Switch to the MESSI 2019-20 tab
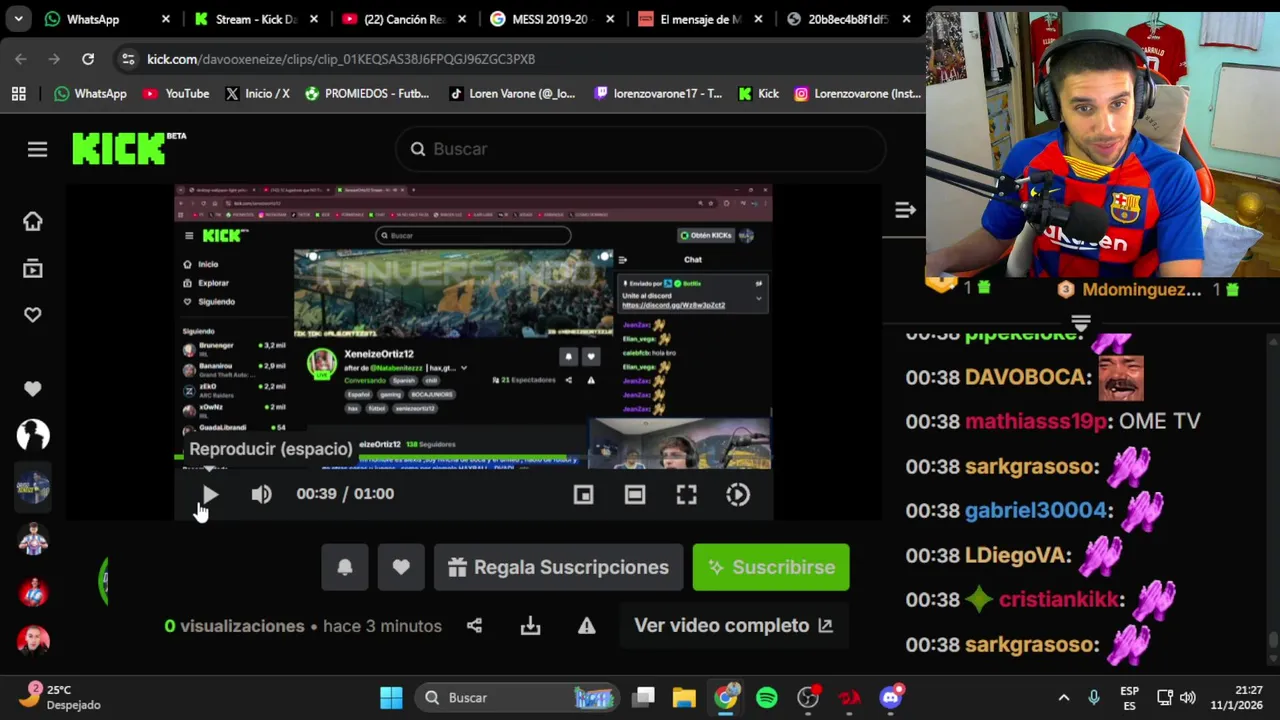This screenshot has width=1280, height=720. pos(550,19)
